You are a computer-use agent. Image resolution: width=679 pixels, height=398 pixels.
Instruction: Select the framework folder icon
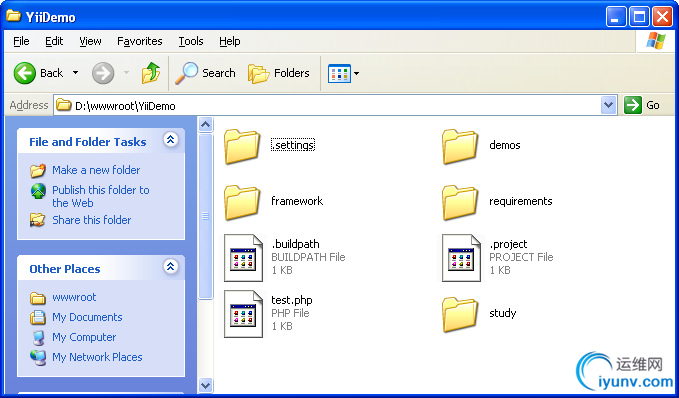(242, 202)
